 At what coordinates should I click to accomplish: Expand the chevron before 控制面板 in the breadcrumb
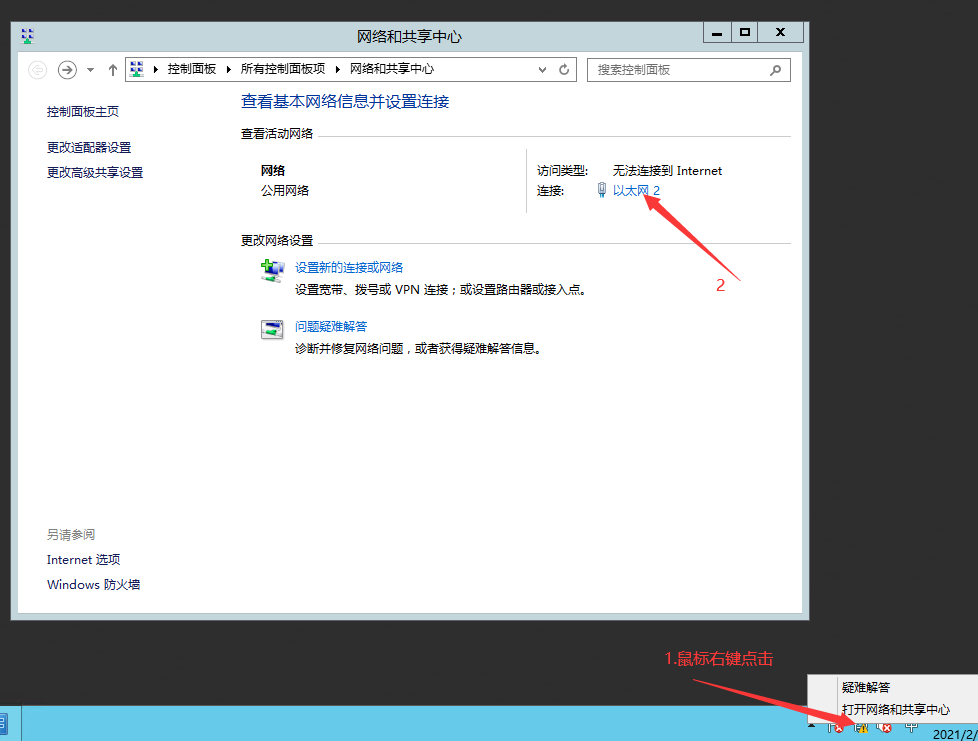[155, 69]
